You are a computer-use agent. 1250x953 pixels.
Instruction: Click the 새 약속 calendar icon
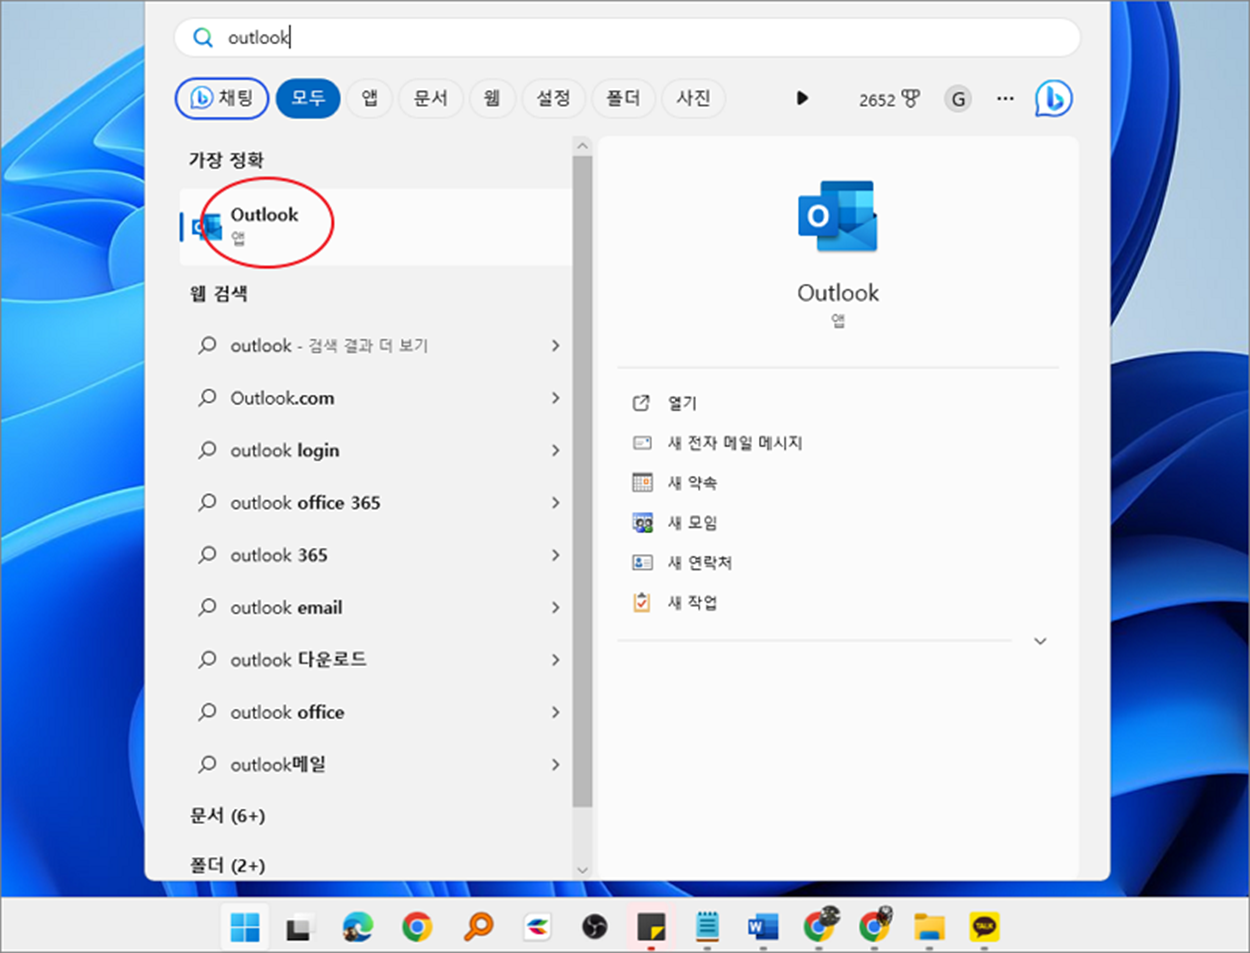tap(642, 483)
